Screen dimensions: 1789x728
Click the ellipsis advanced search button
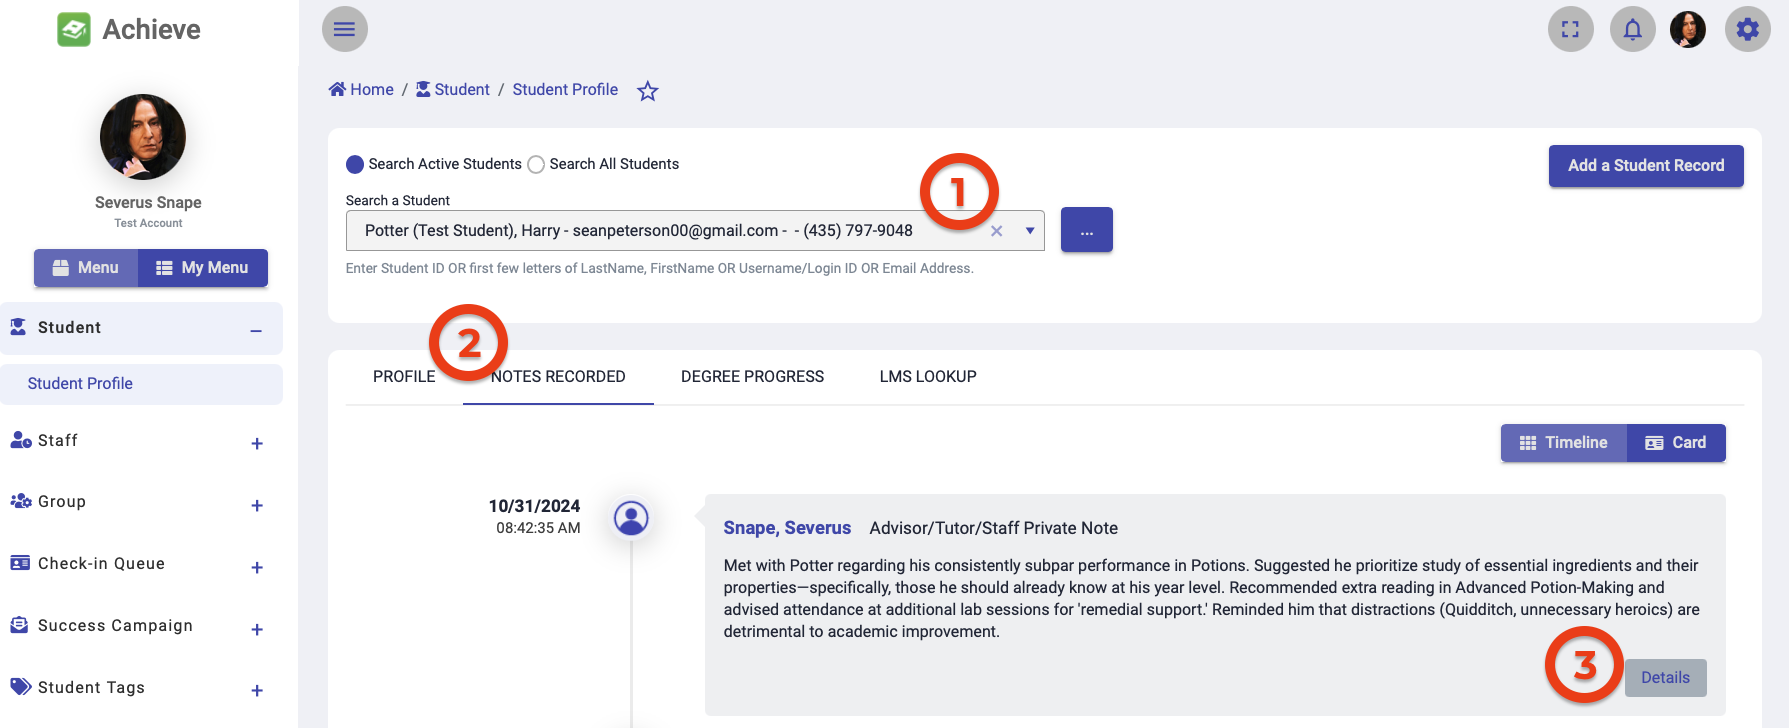(1087, 230)
